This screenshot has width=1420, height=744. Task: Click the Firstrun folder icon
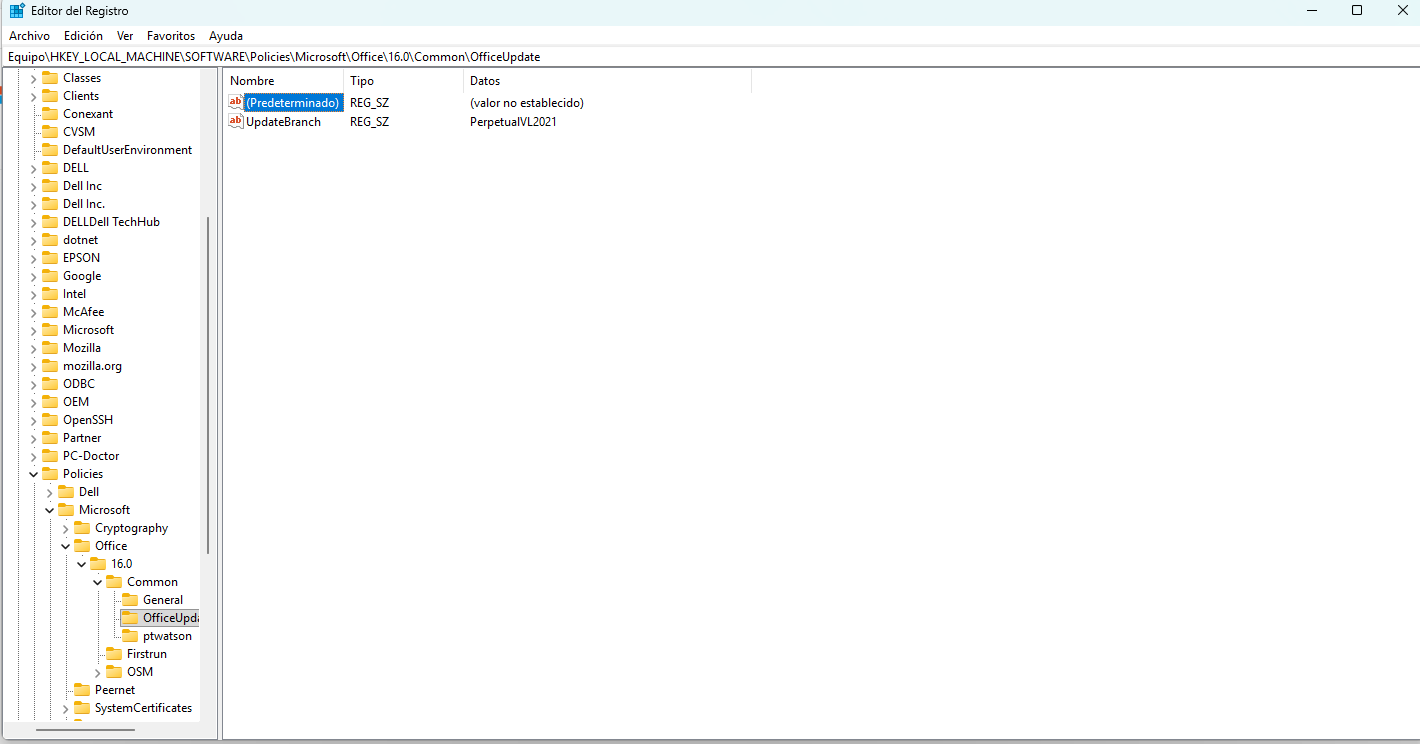[x=114, y=654]
